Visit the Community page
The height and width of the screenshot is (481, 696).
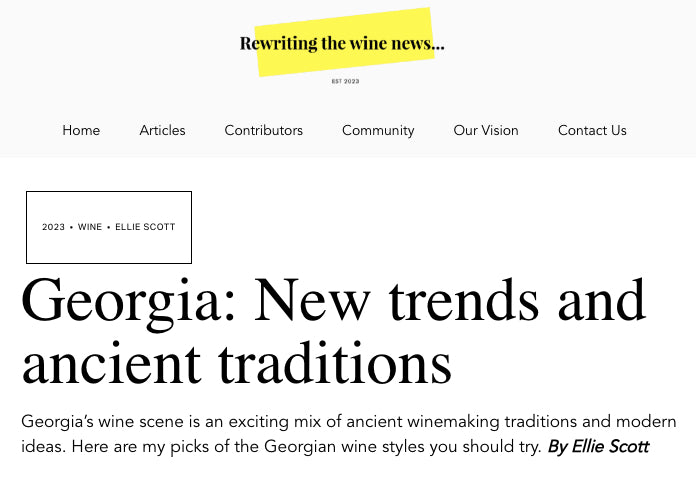[378, 130]
